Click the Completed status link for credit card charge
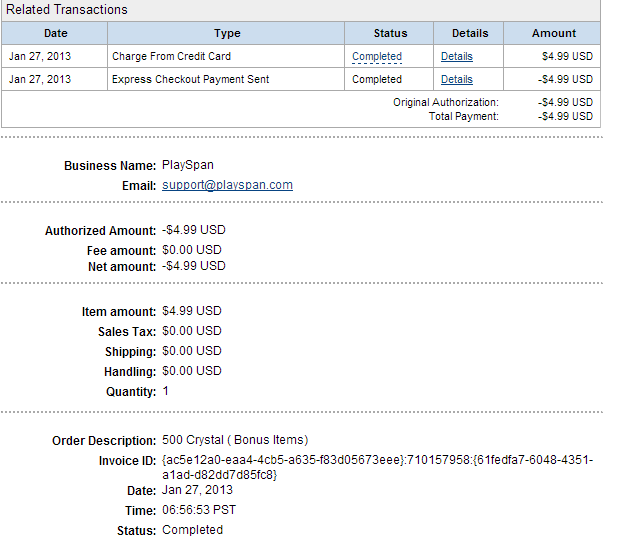 377,57
